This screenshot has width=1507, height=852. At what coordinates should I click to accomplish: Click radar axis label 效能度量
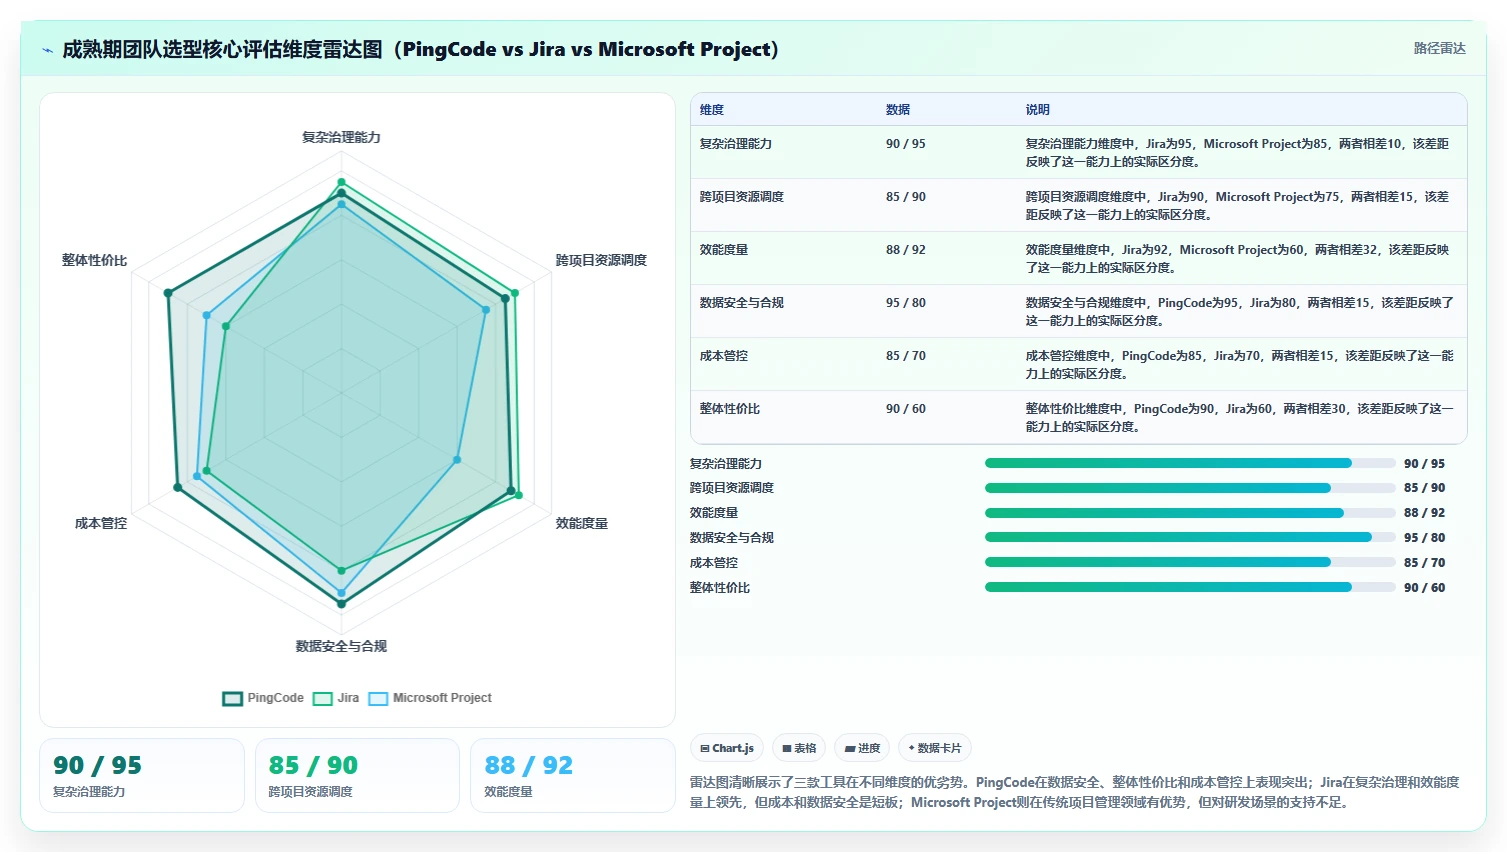coord(582,523)
